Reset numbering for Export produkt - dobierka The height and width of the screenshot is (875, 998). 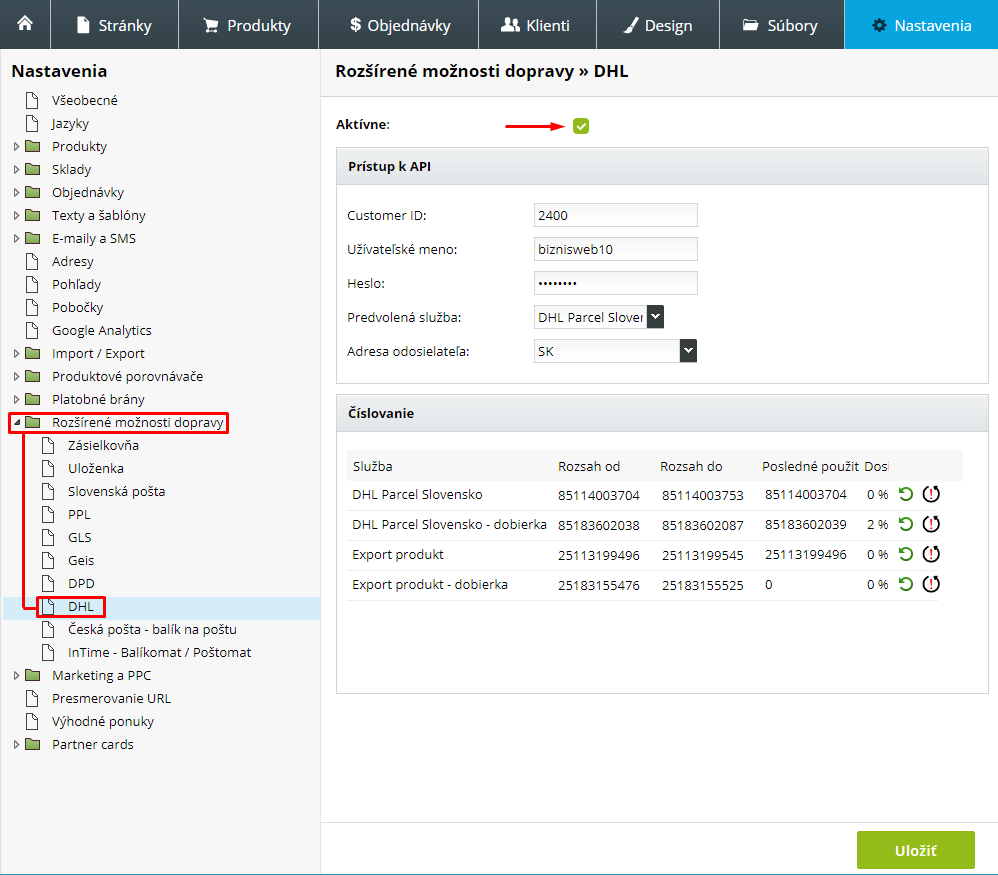coord(906,584)
